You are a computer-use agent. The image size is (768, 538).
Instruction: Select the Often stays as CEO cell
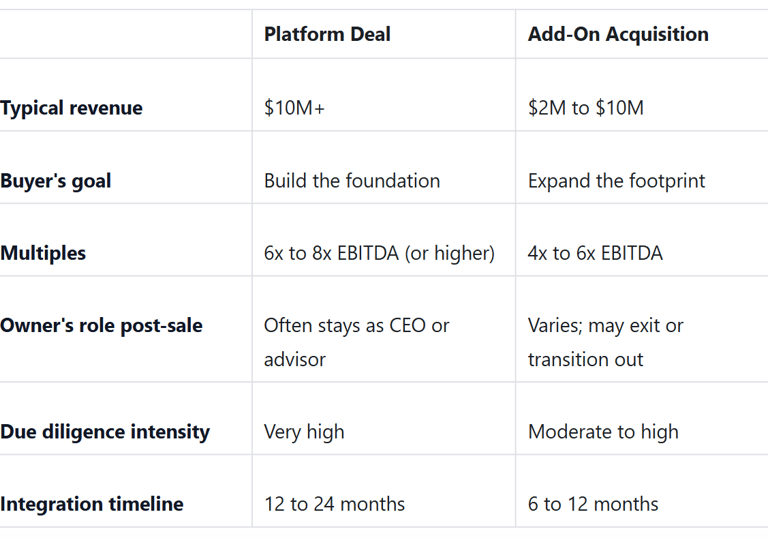(x=356, y=342)
